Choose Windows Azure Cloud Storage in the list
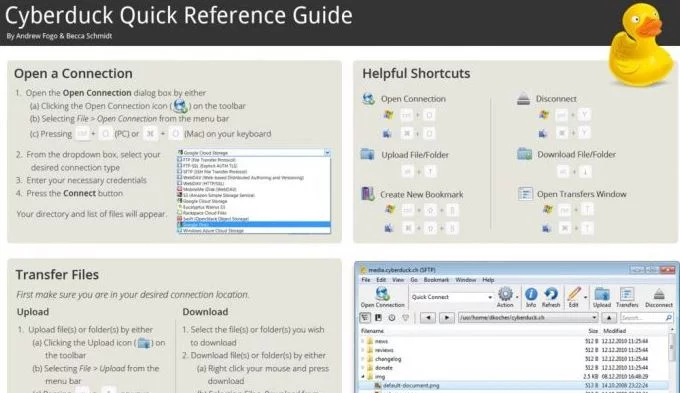Screen dimensions: 680x393 [x=254, y=231]
